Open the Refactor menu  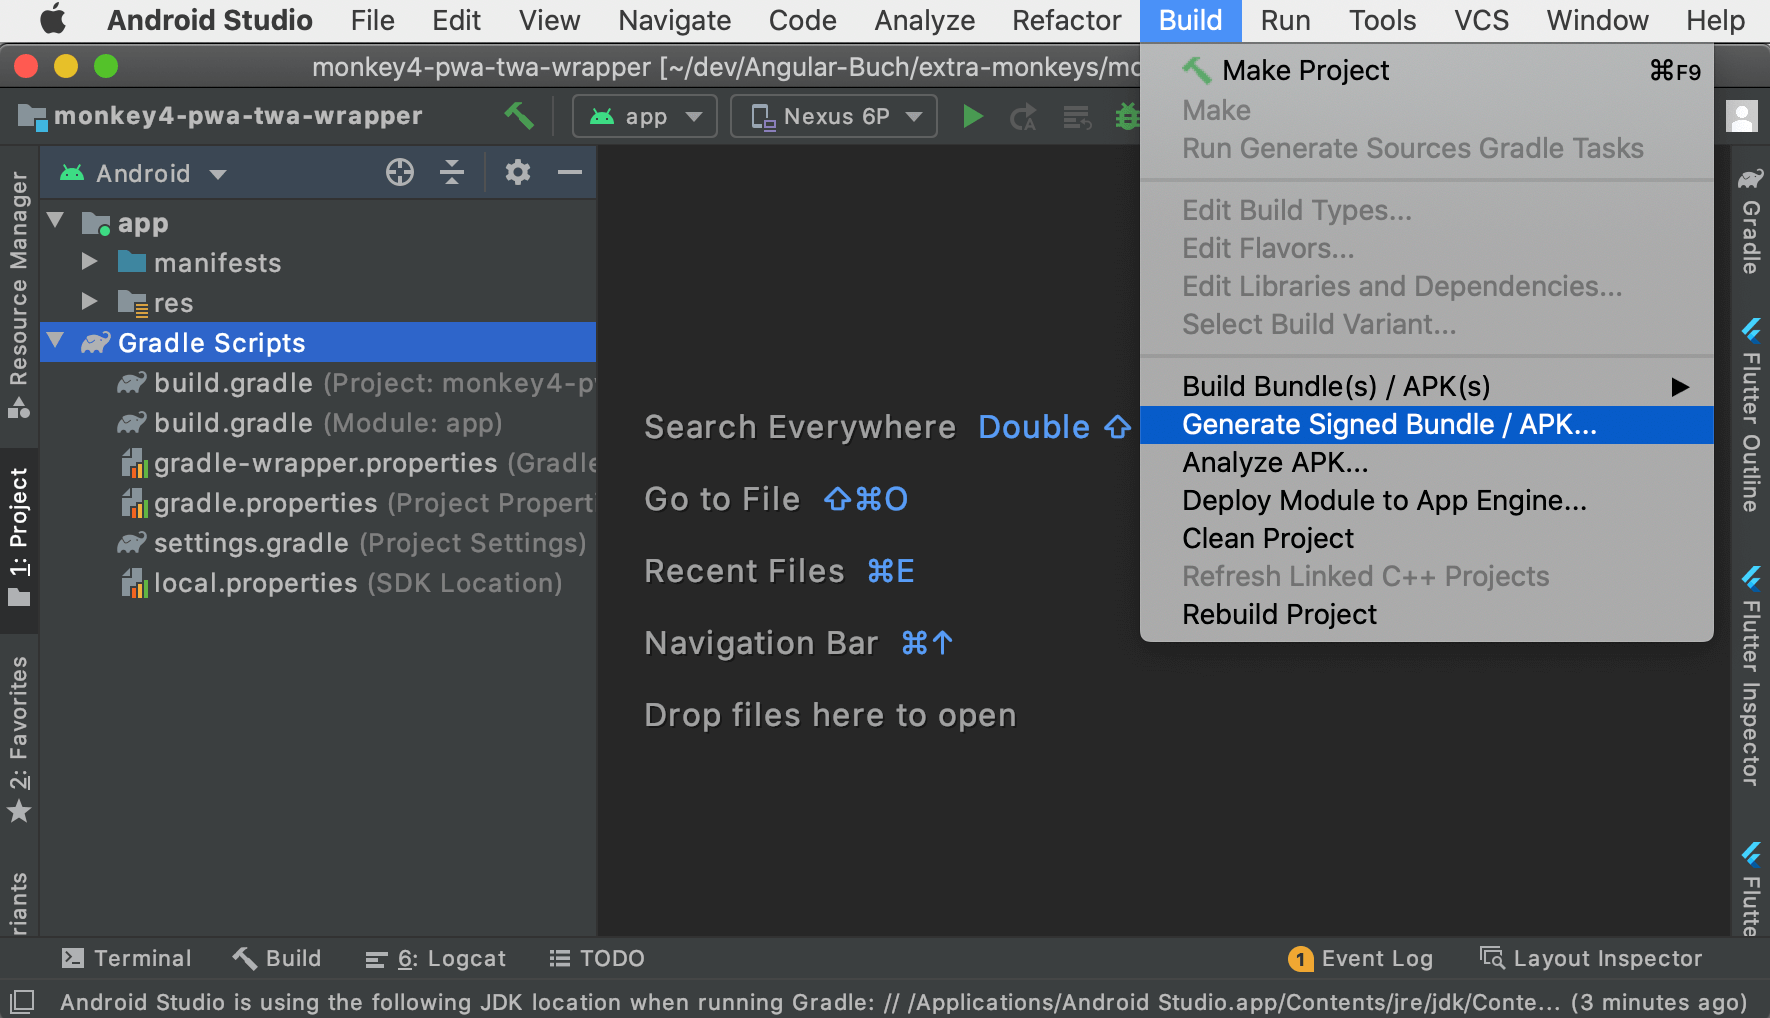(x=1067, y=20)
